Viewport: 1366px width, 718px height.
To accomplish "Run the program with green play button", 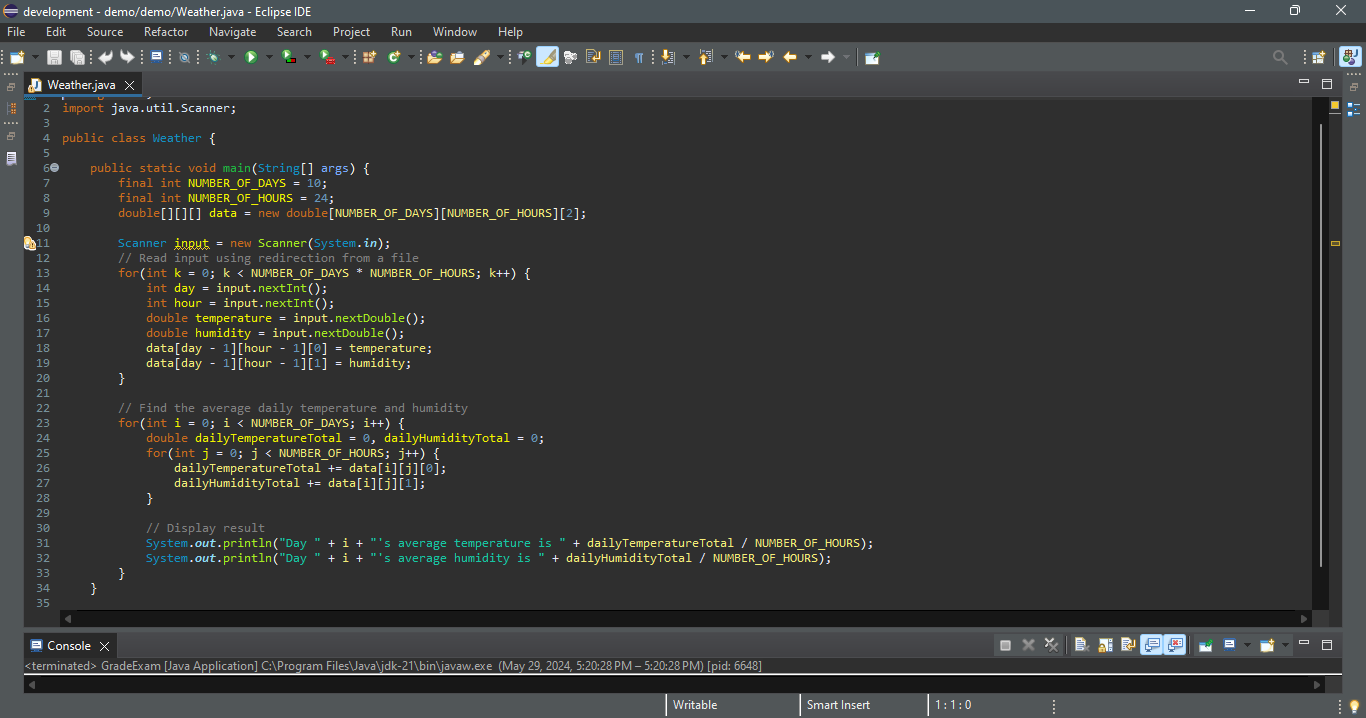I will coord(251,58).
